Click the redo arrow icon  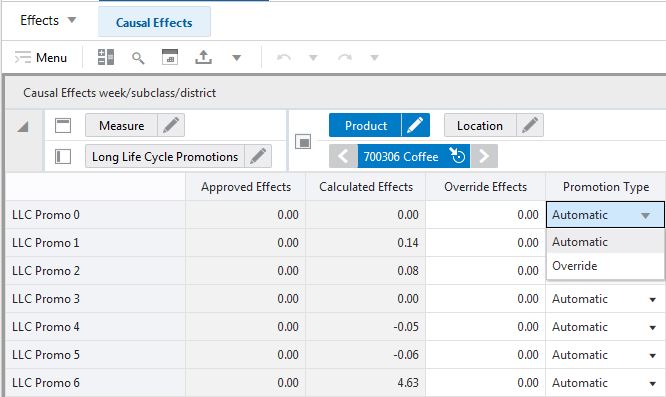[x=345, y=57]
